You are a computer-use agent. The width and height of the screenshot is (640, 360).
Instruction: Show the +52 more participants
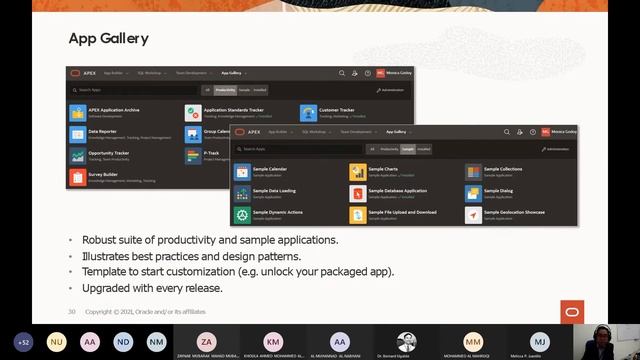23,342
